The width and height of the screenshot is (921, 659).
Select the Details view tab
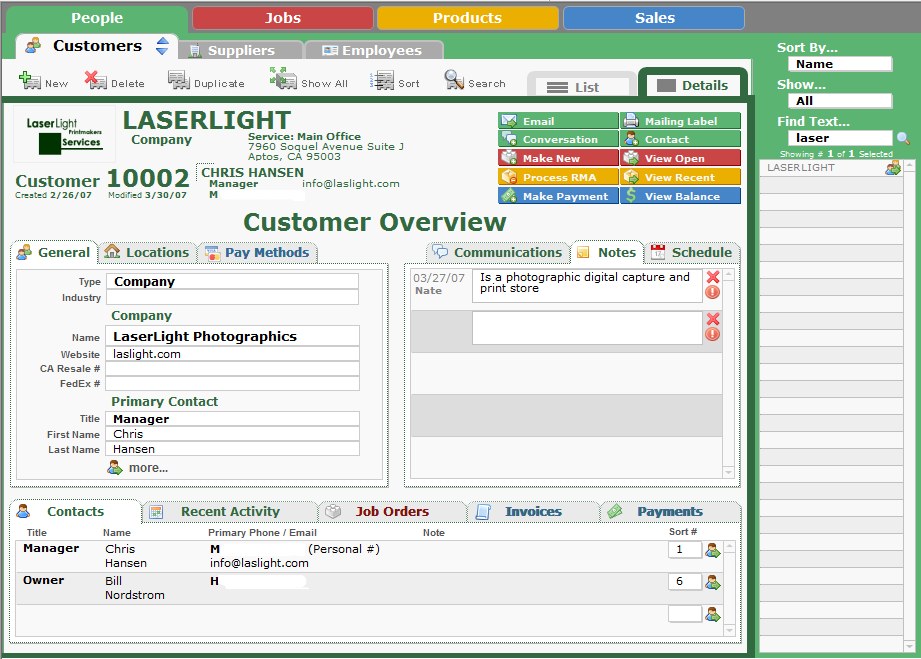click(x=693, y=85)
